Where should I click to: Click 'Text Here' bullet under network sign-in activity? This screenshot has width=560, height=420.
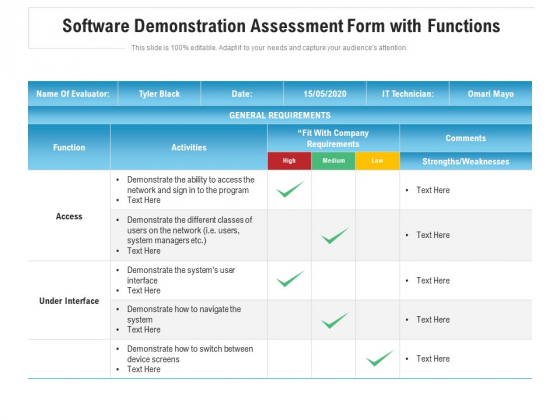click(144, 200)
